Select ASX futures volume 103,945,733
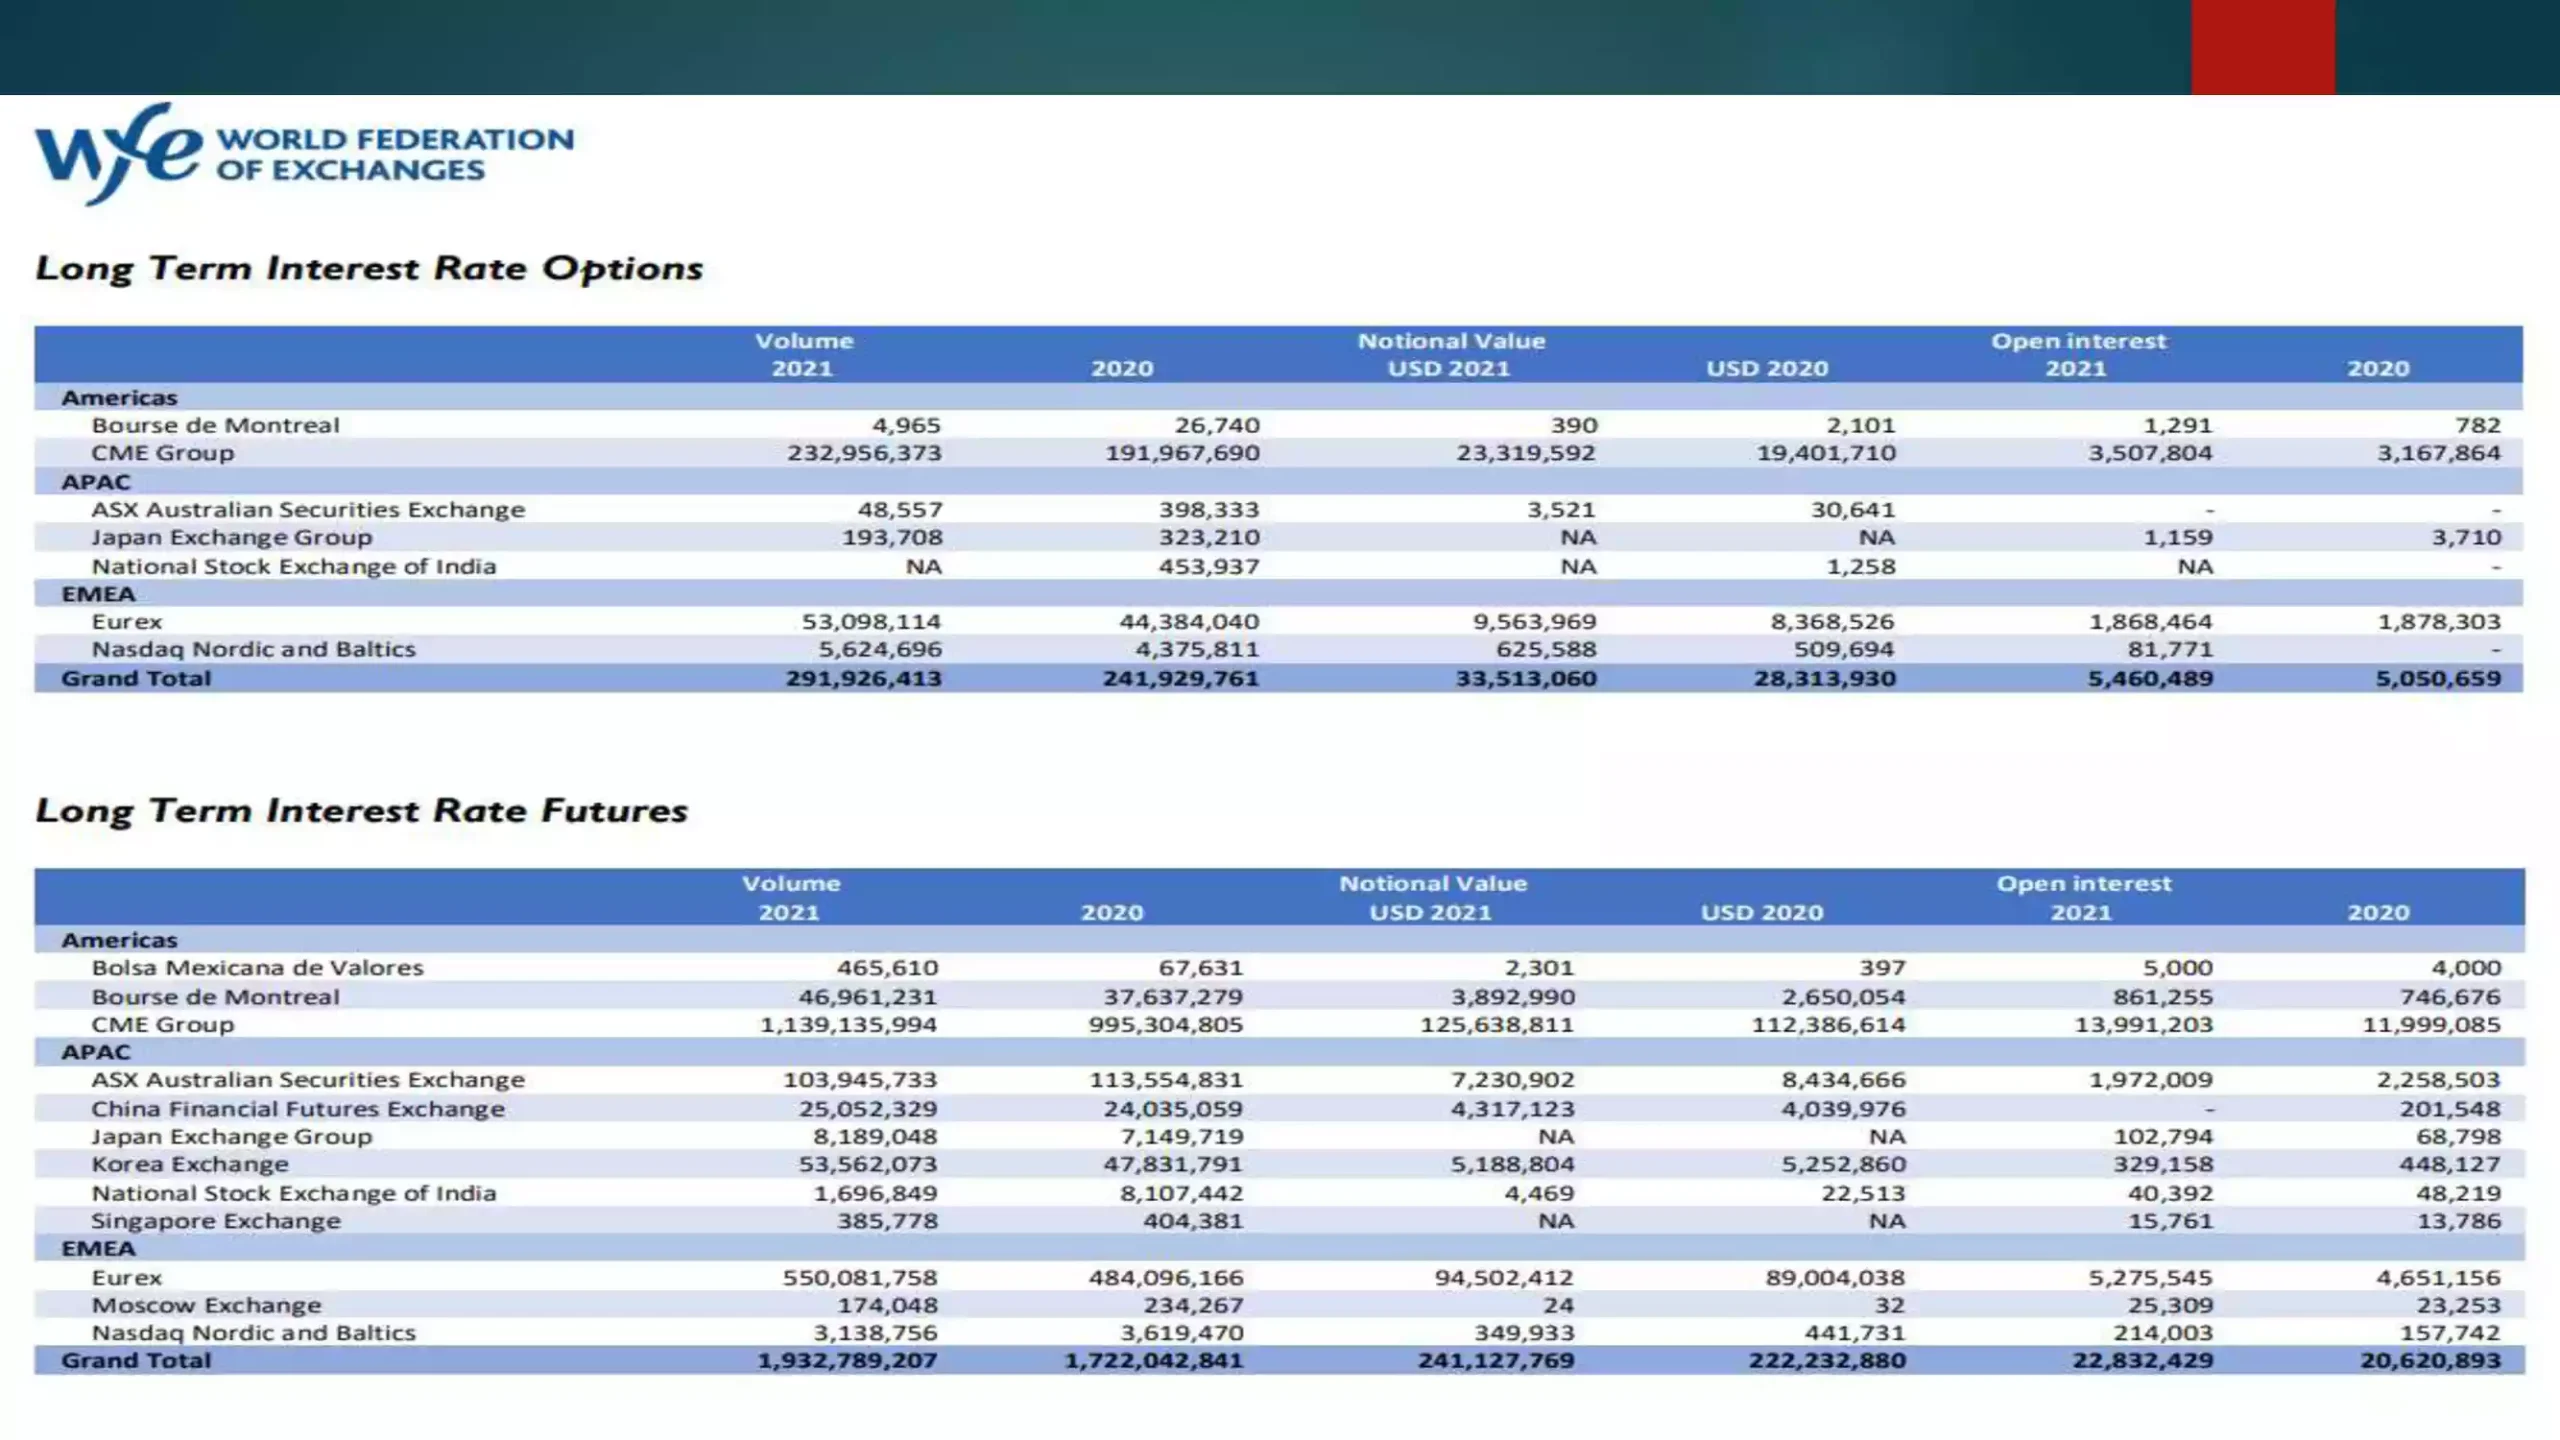2560x1440 pixels. pyautogui.click(x=860, y=1081)
